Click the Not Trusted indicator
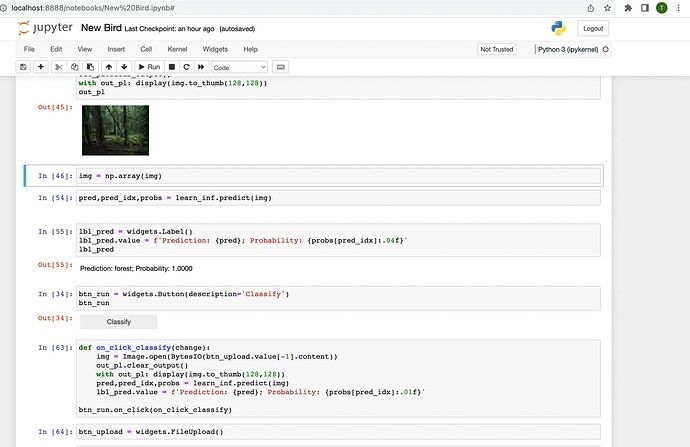 click(496, 48)
